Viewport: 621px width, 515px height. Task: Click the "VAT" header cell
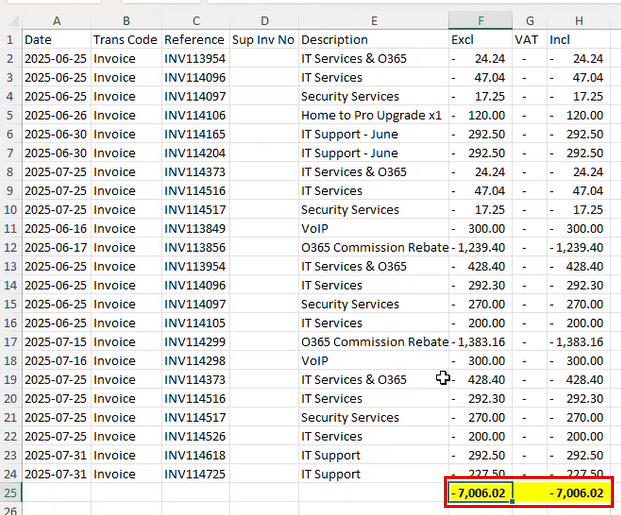coord(529,39)
